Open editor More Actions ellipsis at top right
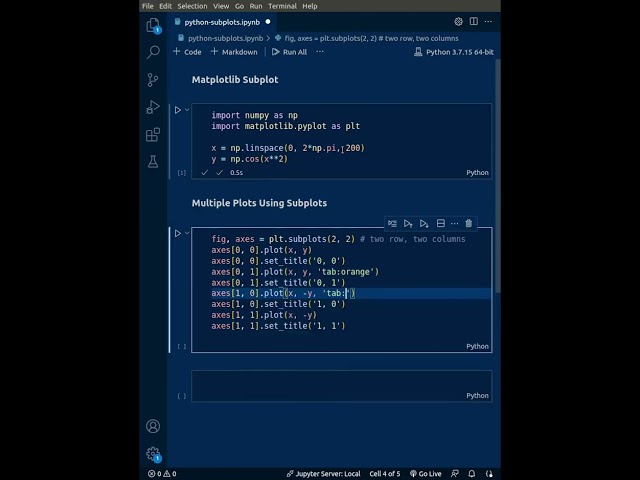 click(x=488, y=21)
